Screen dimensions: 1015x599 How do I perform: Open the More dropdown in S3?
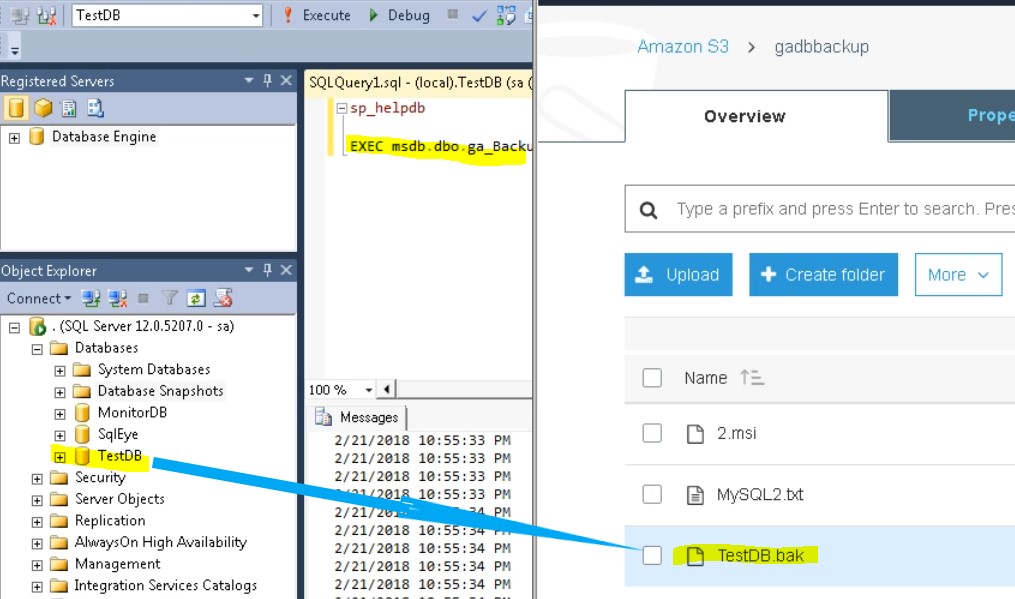click(958, 275)
